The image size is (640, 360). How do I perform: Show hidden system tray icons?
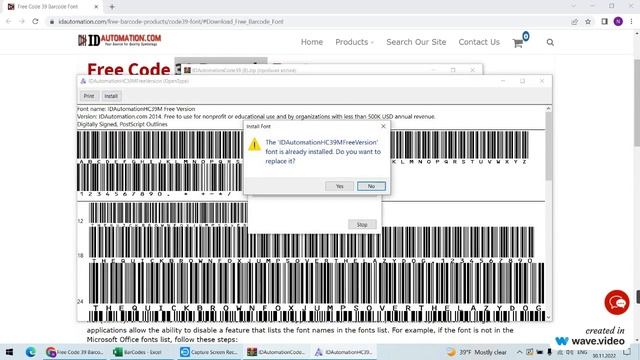(x=519, y=352)
